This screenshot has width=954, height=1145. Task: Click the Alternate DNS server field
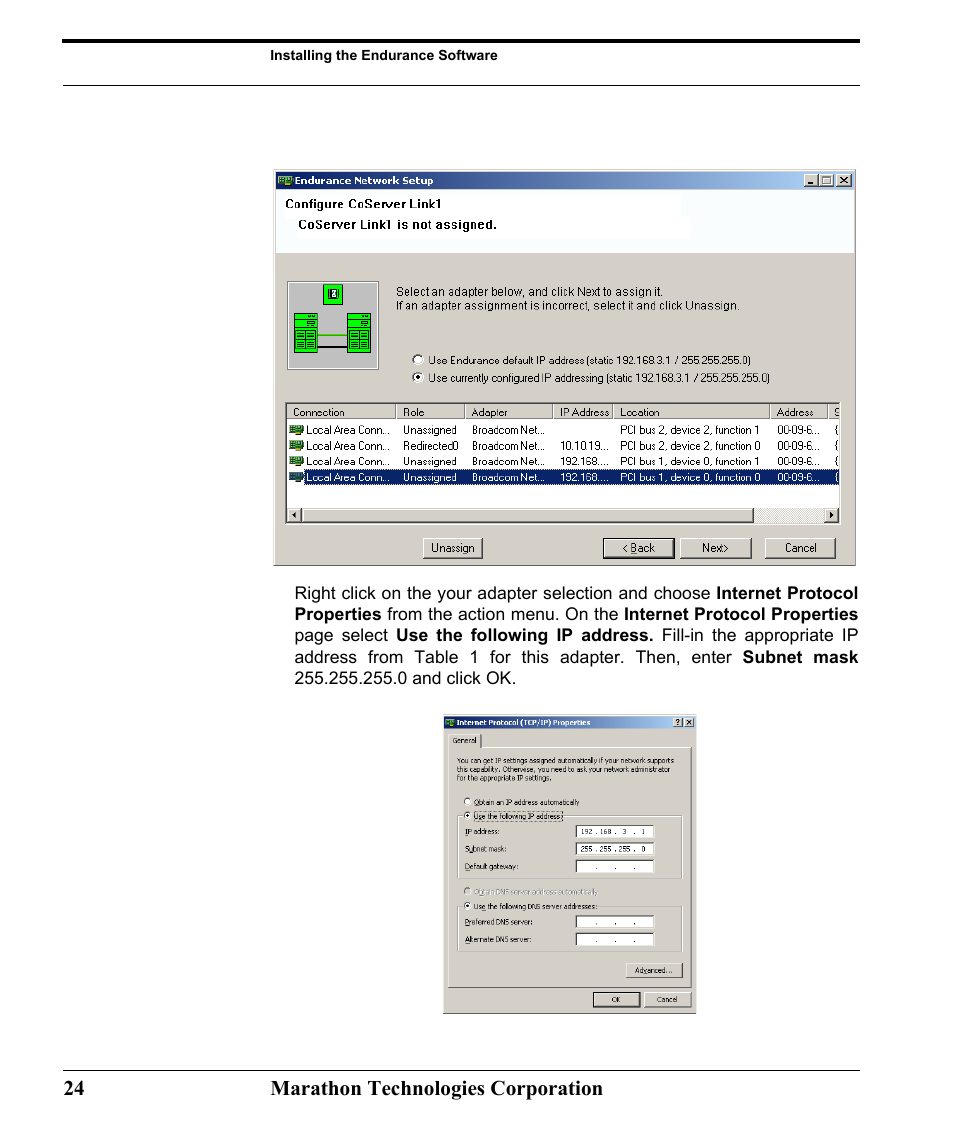614,940
